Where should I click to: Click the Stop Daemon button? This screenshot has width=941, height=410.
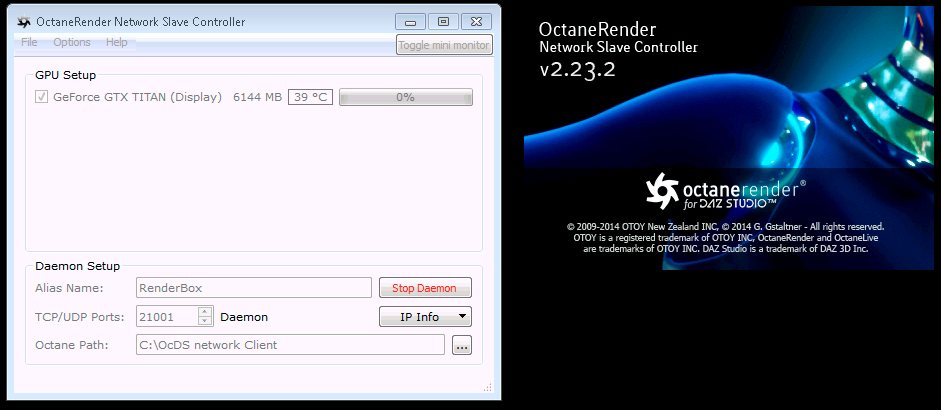click(x=425, y=288)
